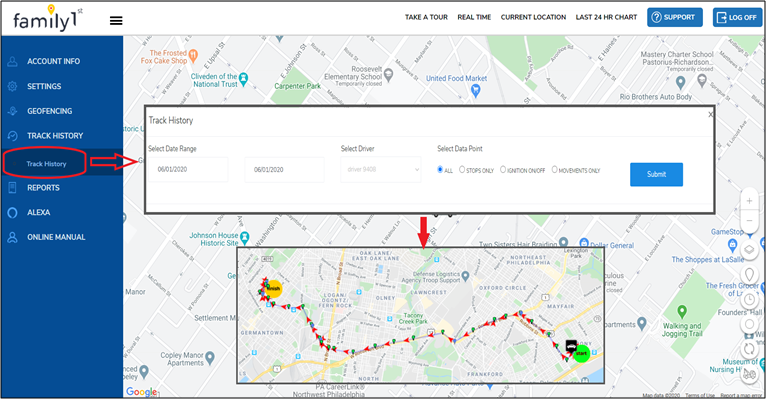Click the start date input field
This screenshot has height=399, width=766.
click(x=188, y=169)
